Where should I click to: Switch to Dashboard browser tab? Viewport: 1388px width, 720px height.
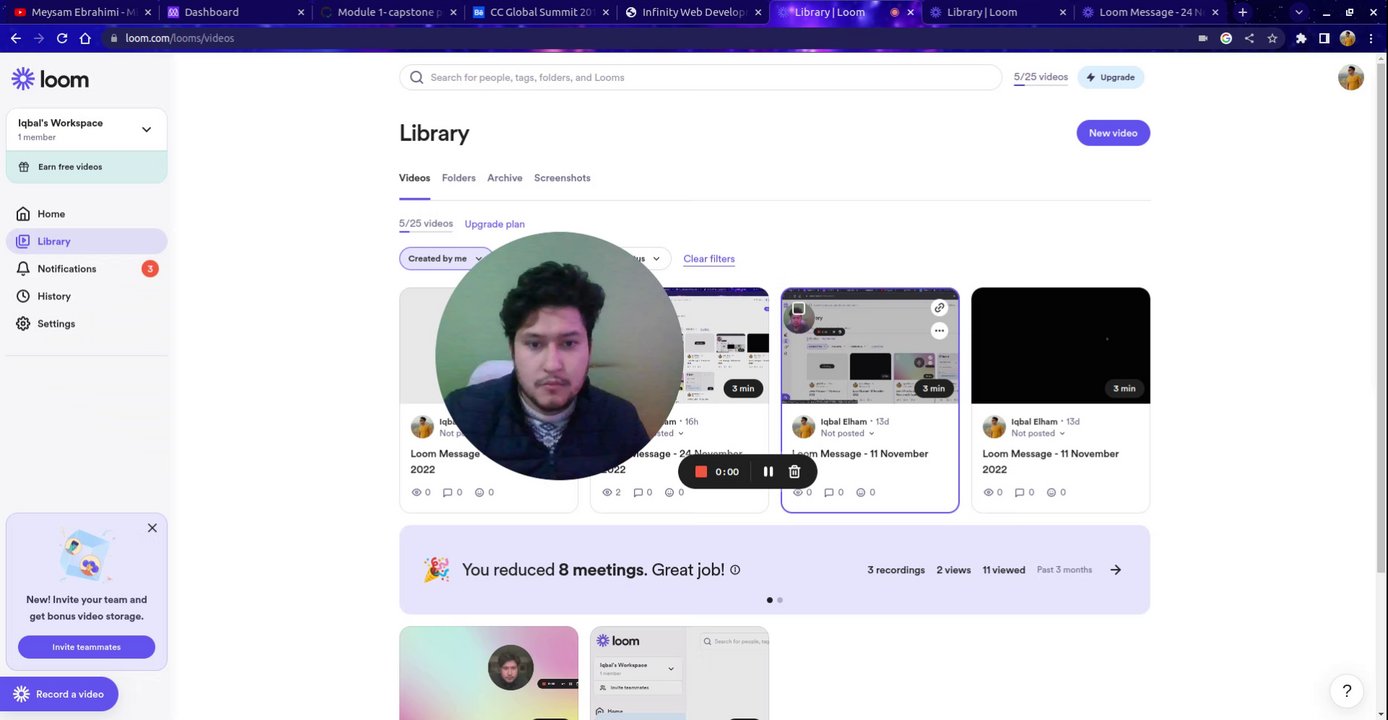pyautogui.click(x=236, y=12)
